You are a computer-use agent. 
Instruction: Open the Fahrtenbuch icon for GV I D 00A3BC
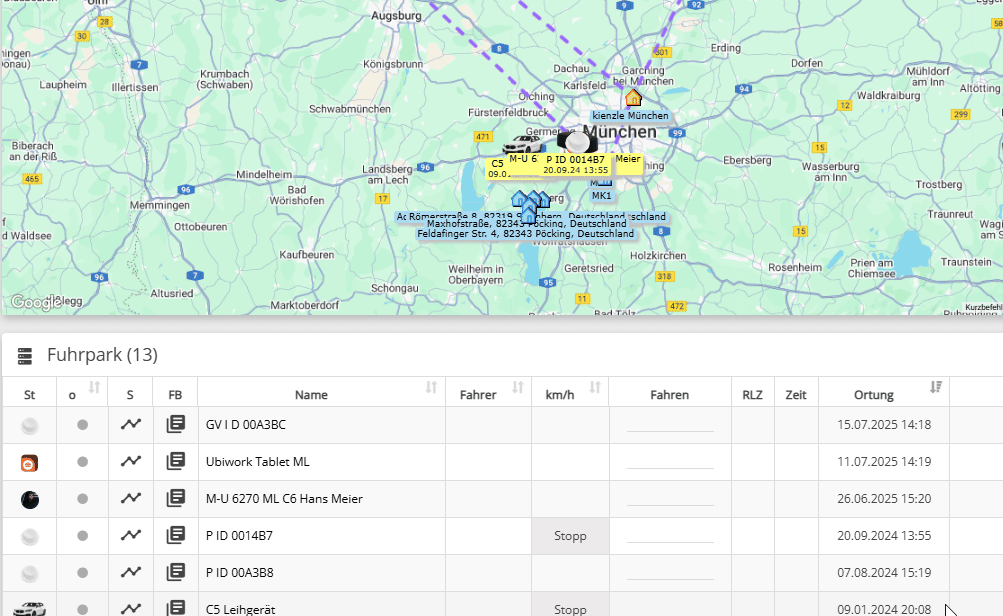(x=176, y=423)
